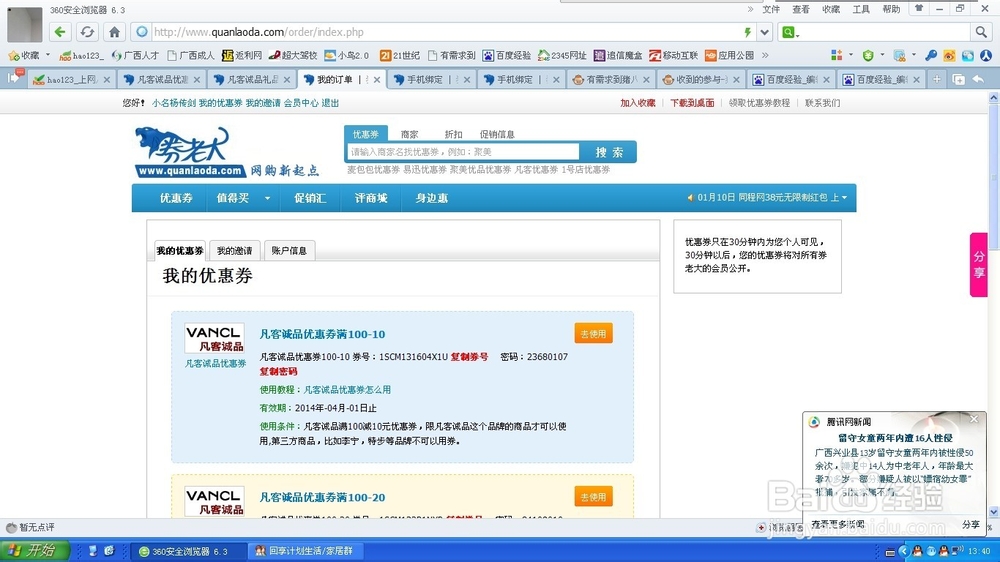Click the magnifier in the browser search box
Image resolution: width=1000 pixels, height=562 pixels.
(x=981, y=32)
